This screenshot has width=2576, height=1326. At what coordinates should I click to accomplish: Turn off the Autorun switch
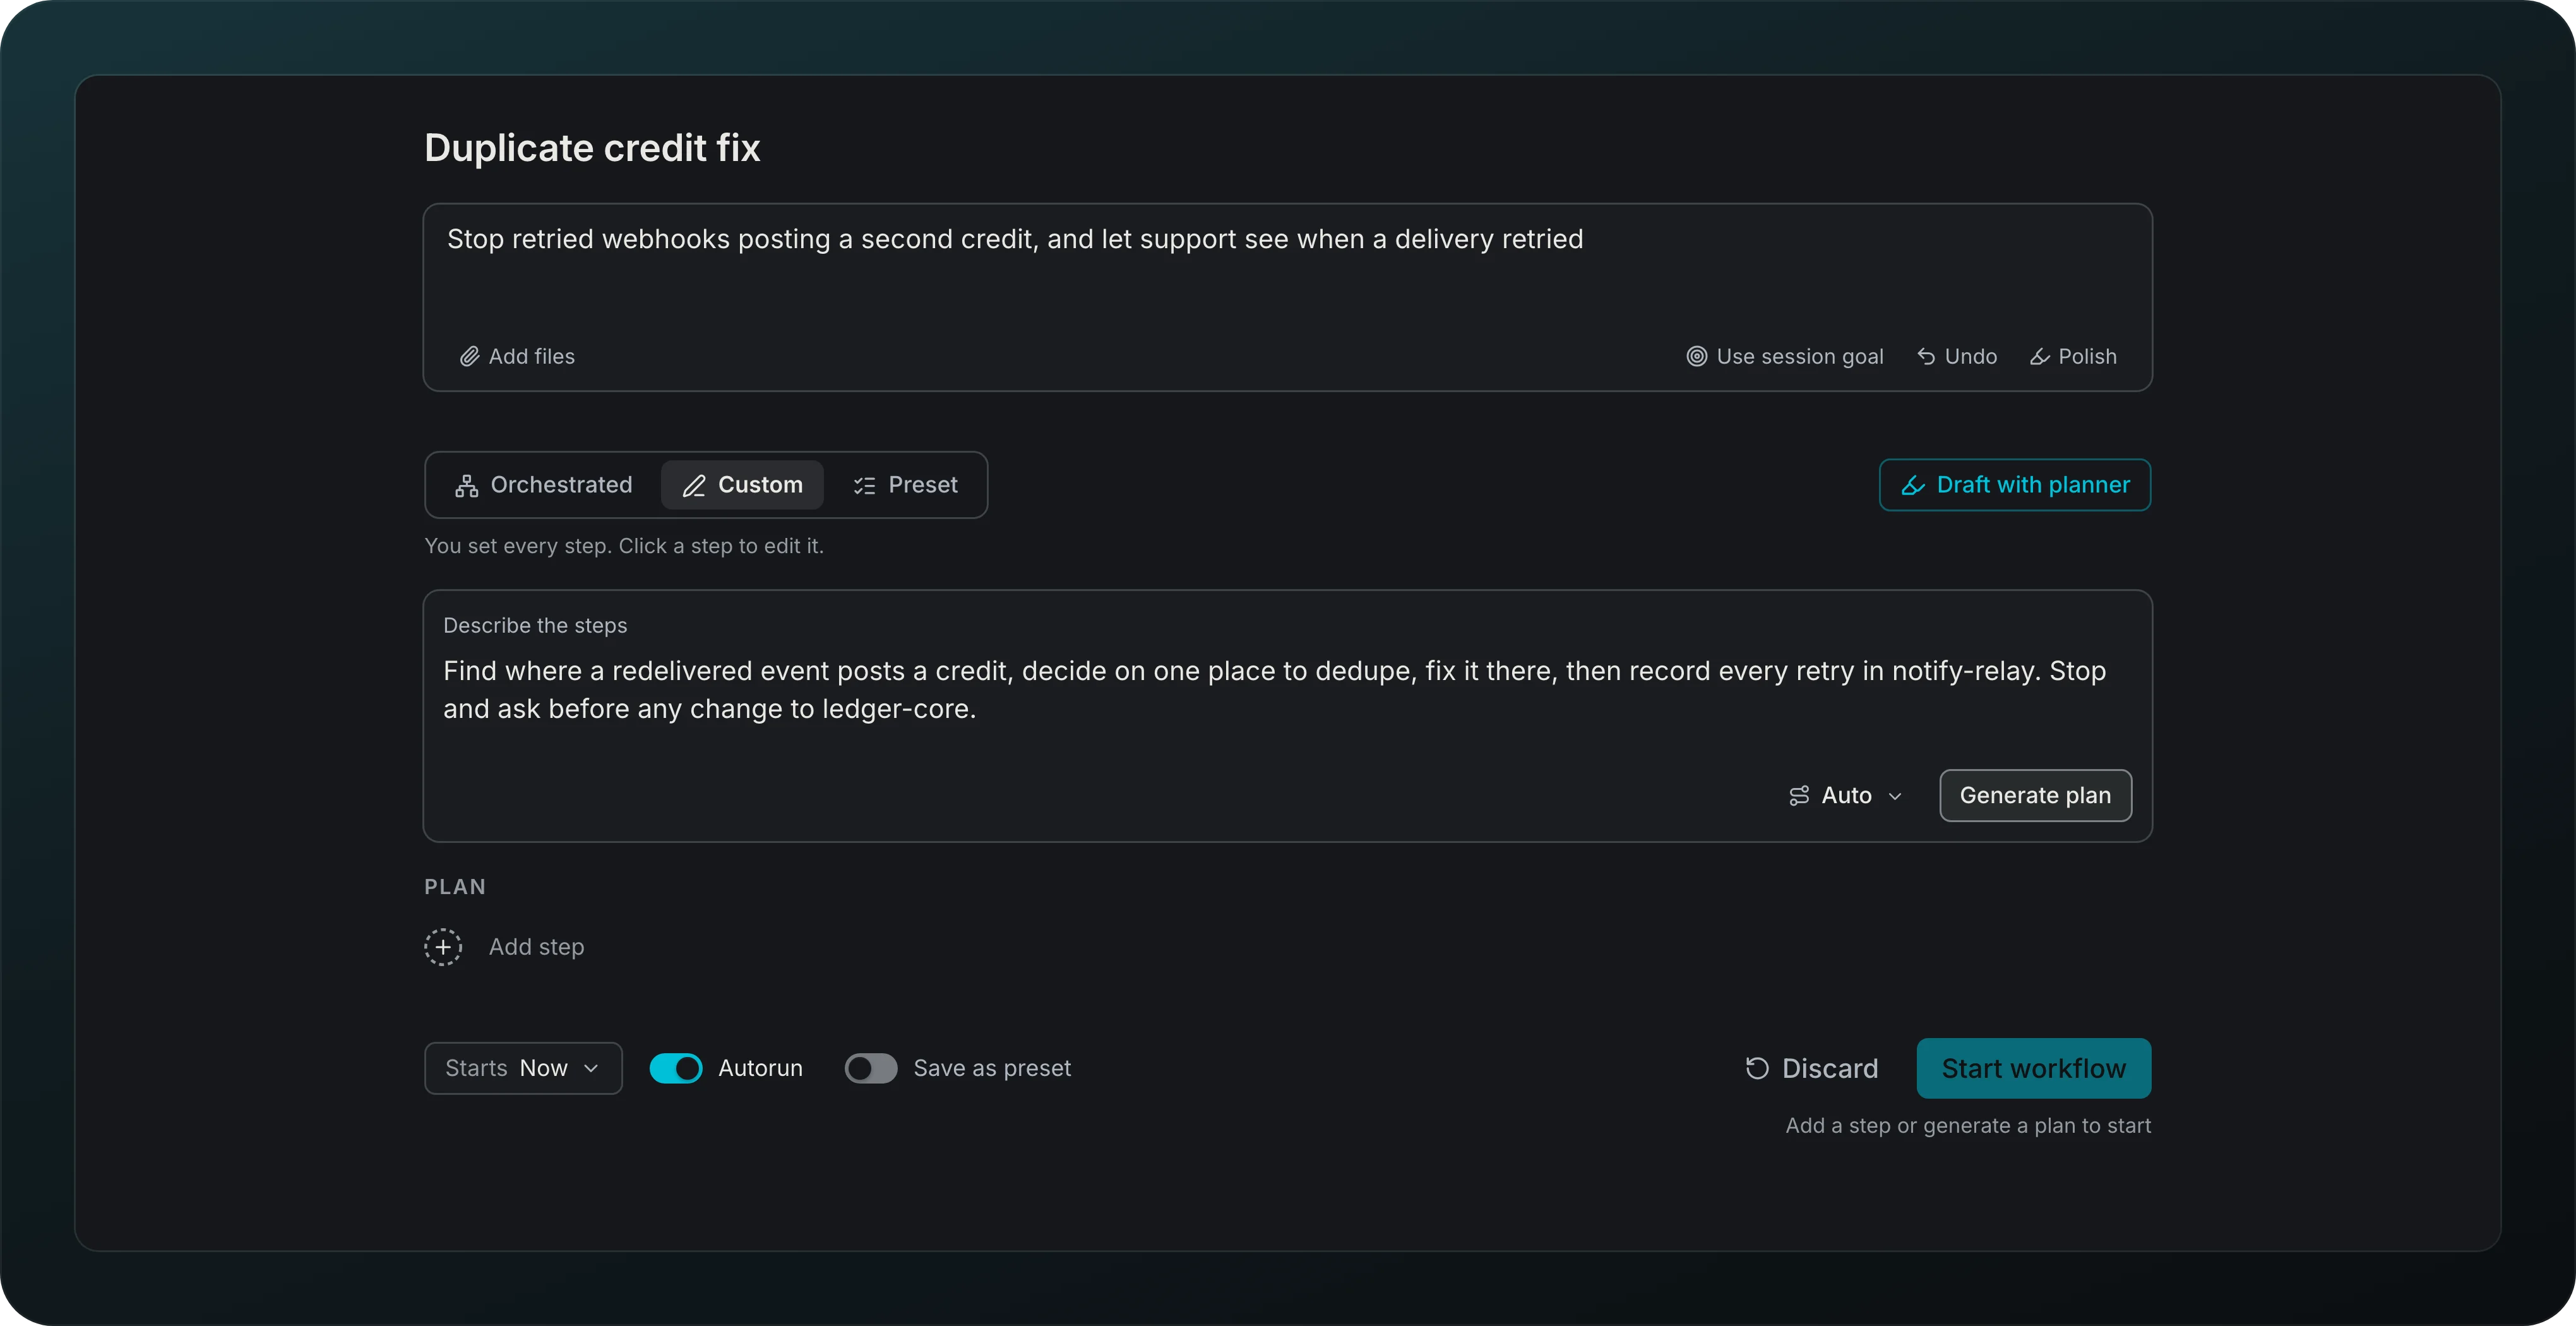(x=676, y=1069)
